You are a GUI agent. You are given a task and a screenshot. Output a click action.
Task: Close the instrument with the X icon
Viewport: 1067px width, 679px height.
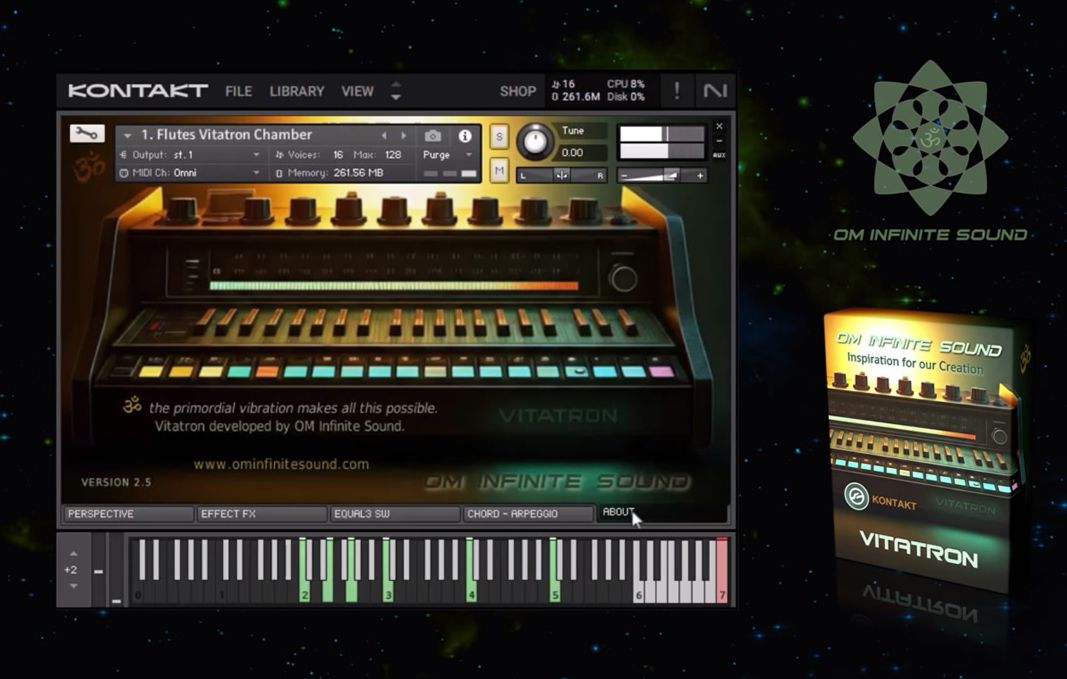tap(719, 127)
